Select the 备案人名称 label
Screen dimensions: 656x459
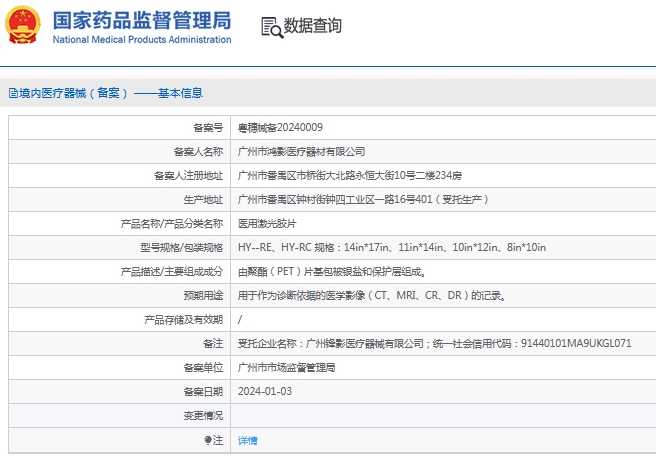pos(198,151)
